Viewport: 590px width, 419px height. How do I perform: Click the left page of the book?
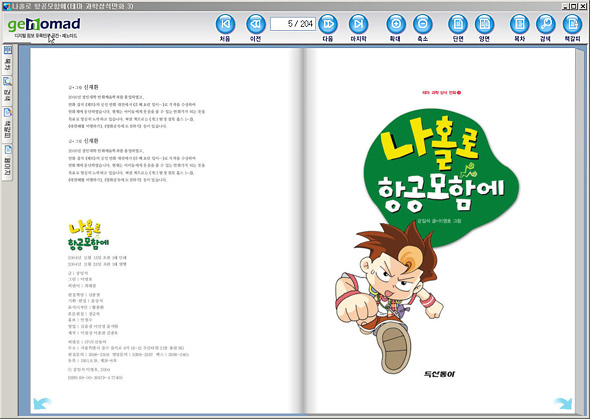166,230
